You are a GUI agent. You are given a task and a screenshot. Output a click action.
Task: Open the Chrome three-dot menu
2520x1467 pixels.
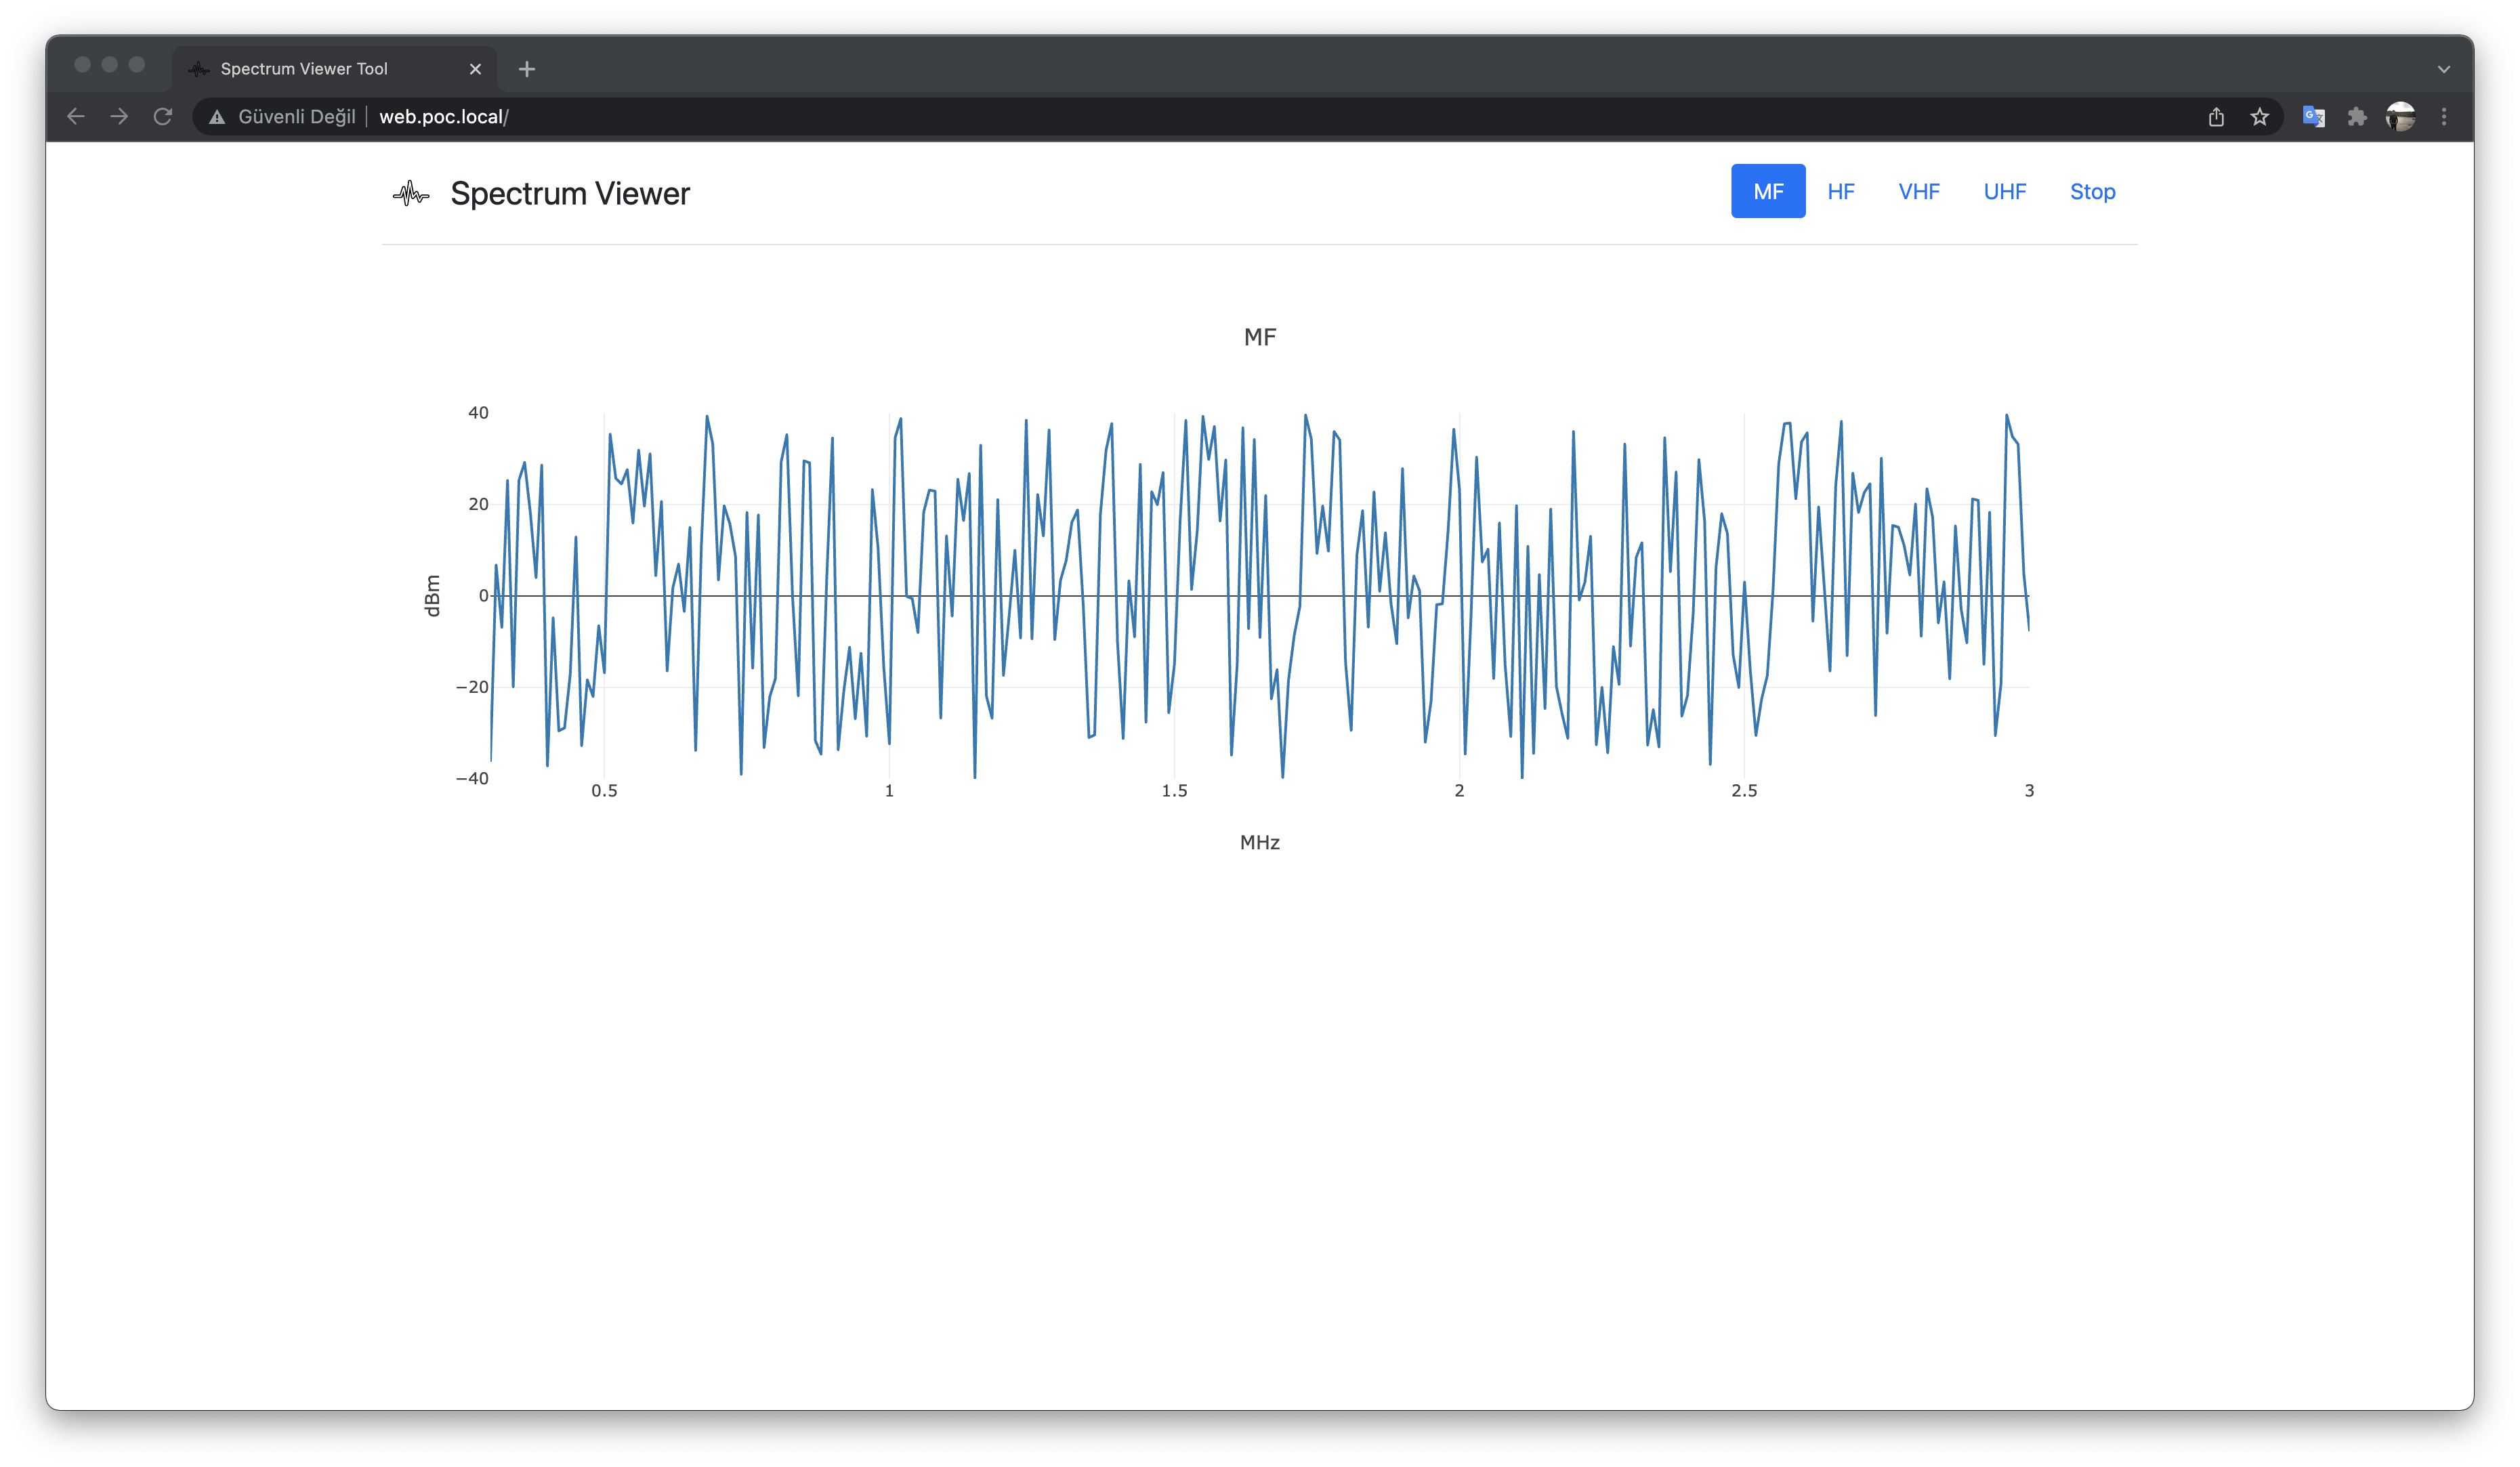pyautogui.click(x=2444, y=117)
